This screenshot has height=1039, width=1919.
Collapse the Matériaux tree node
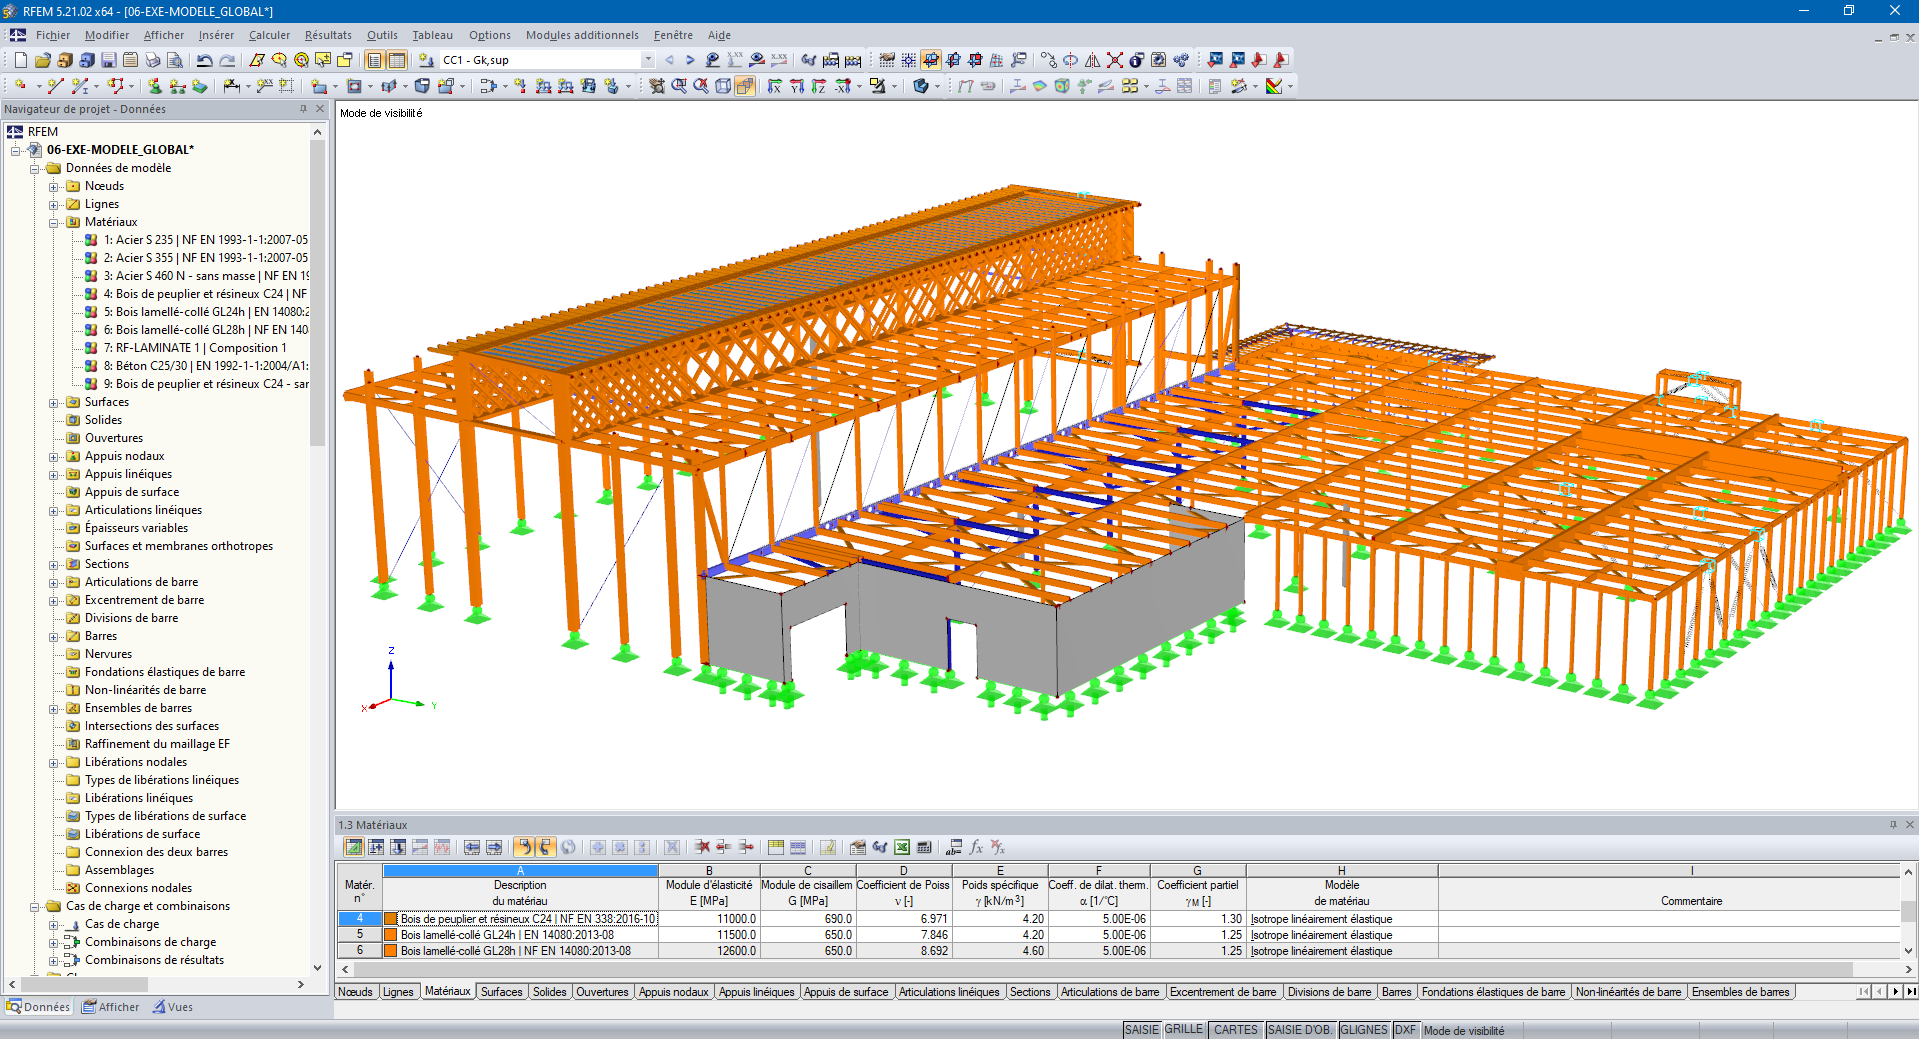(x=54, y=222)
